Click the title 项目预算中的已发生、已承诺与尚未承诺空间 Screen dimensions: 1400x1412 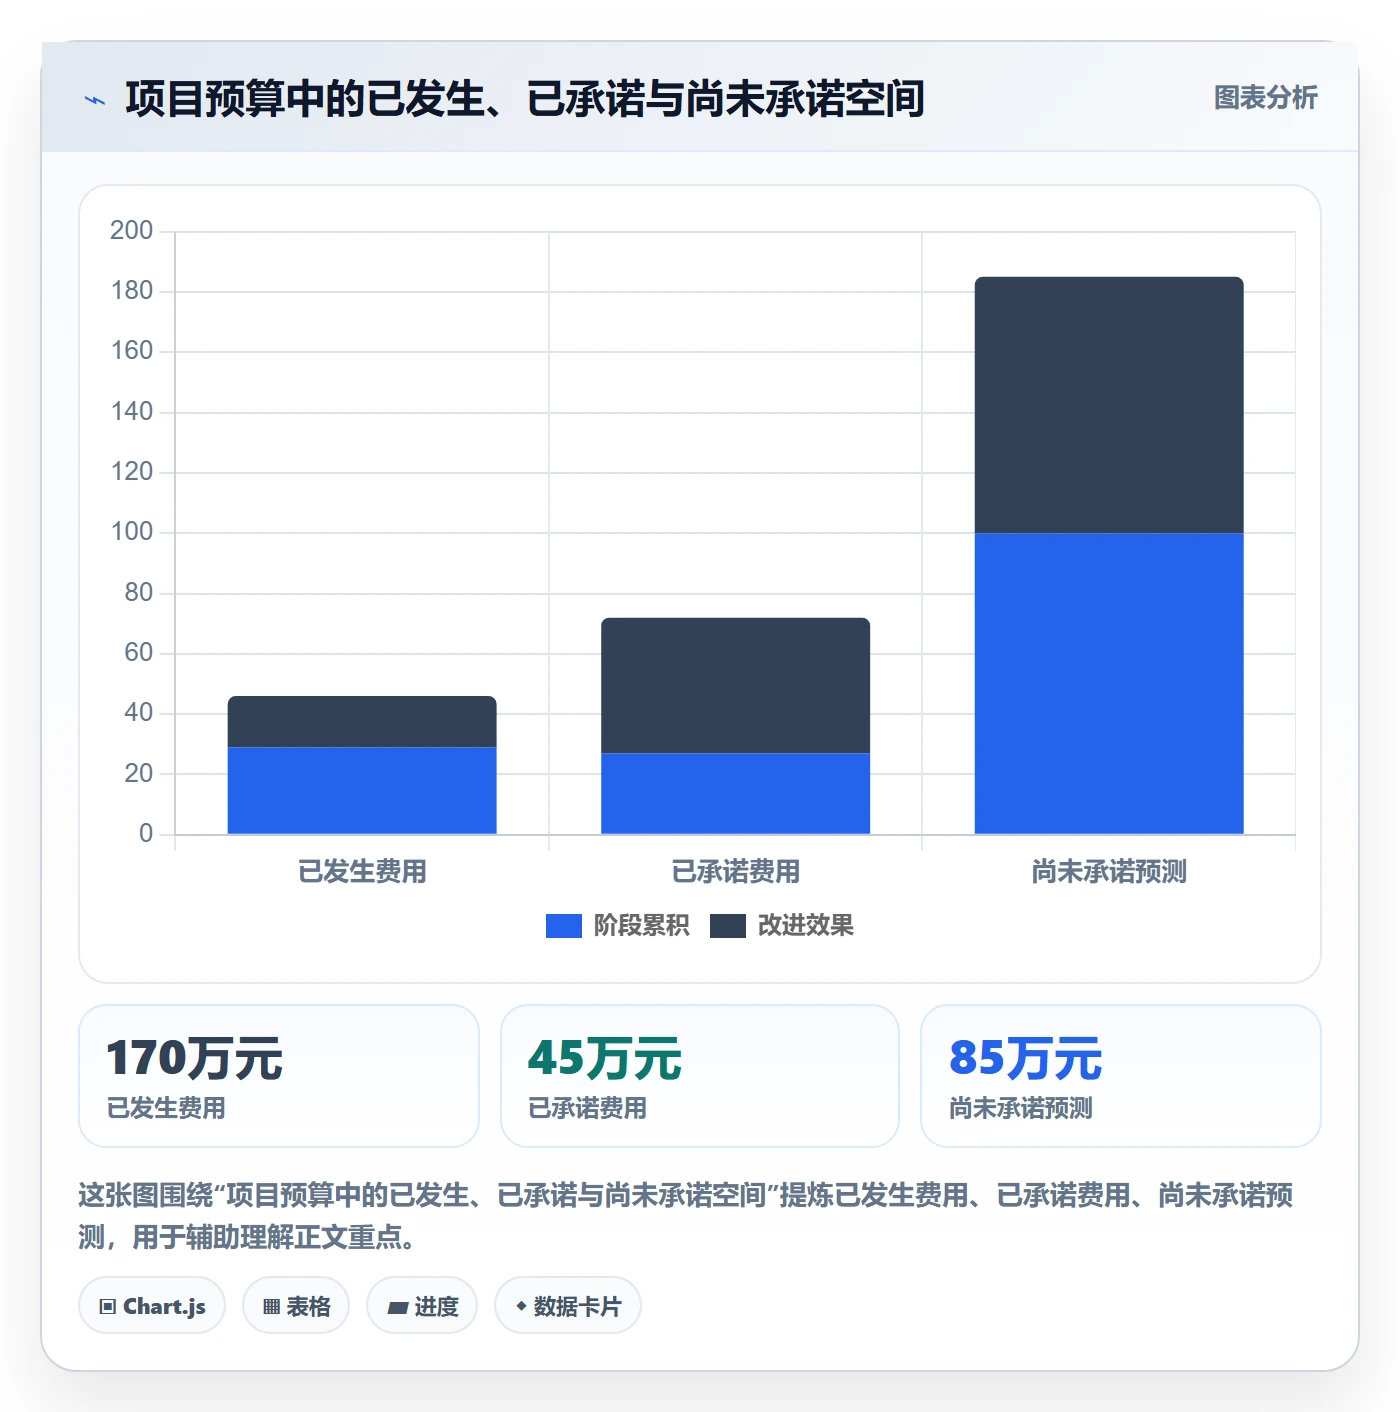[x=525, y=99]
